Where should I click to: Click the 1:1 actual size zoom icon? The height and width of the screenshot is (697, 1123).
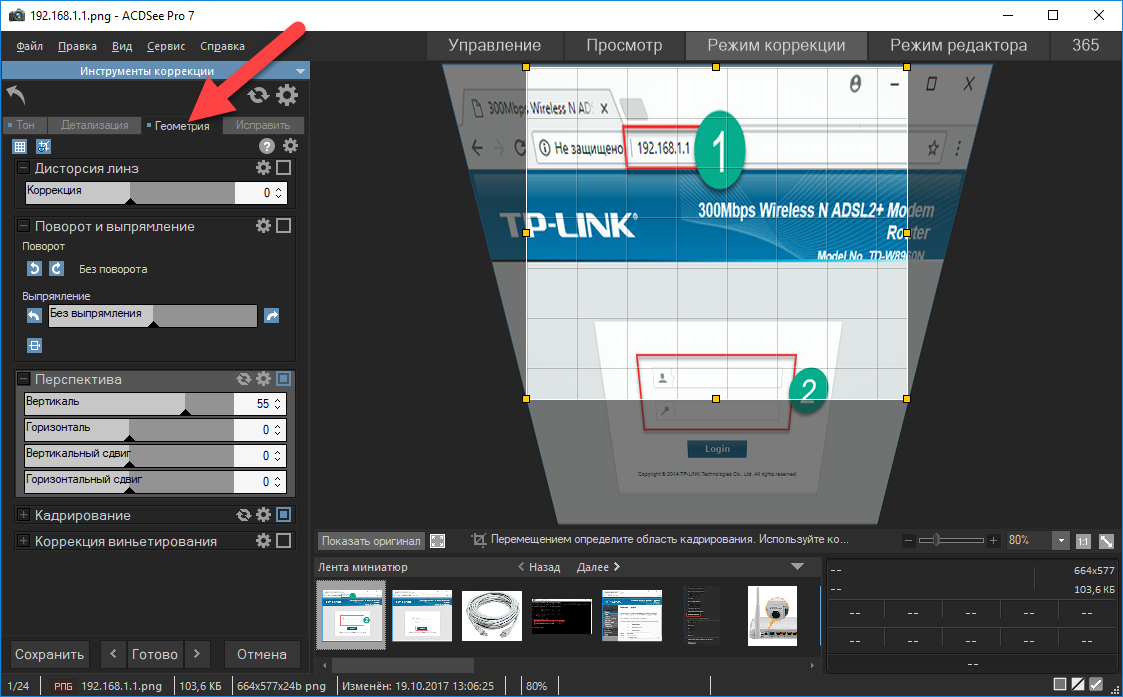pyautogui.click(x=1083, y=541)
